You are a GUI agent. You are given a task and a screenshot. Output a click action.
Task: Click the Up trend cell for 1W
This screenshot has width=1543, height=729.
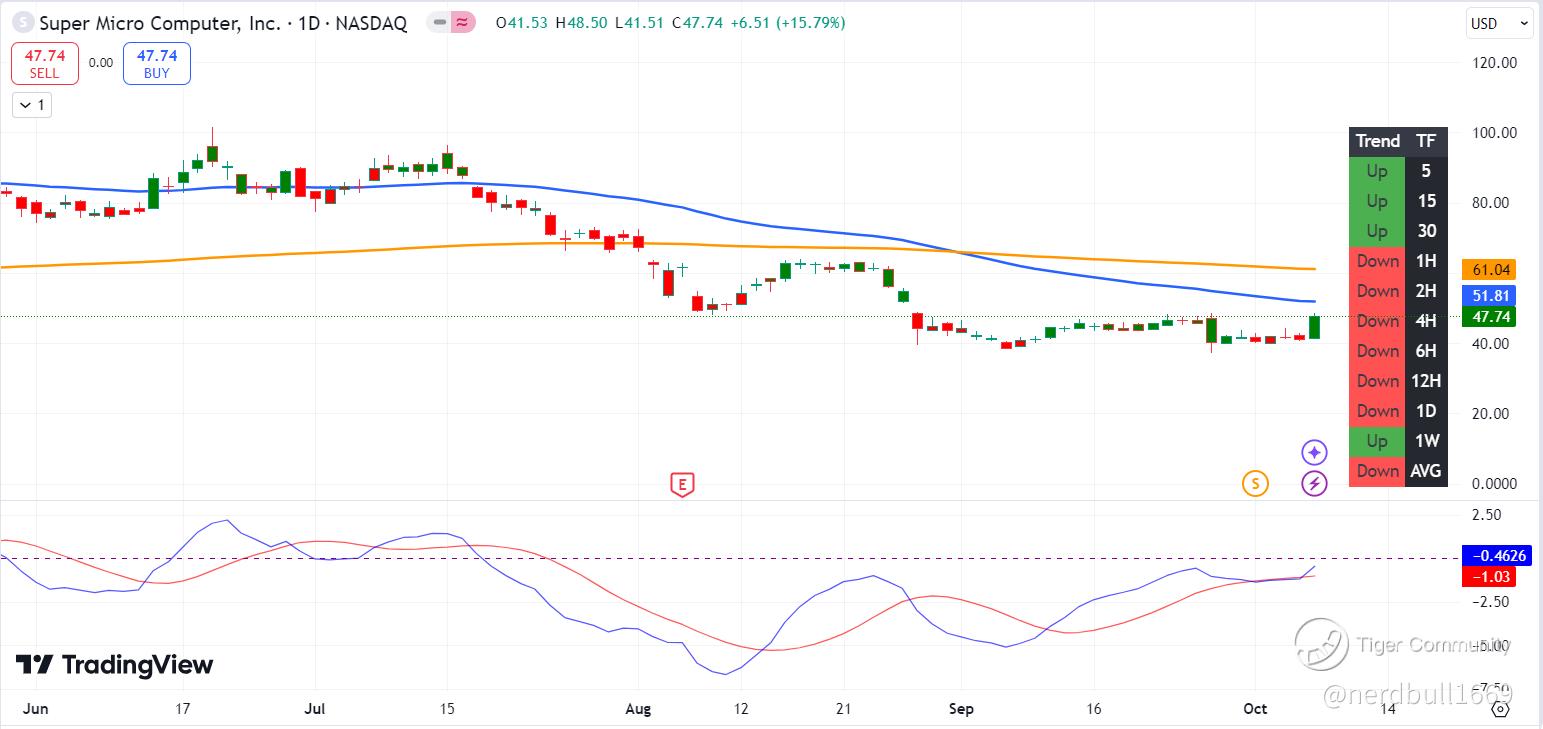pyautogui.click(x=1377, y=441)
